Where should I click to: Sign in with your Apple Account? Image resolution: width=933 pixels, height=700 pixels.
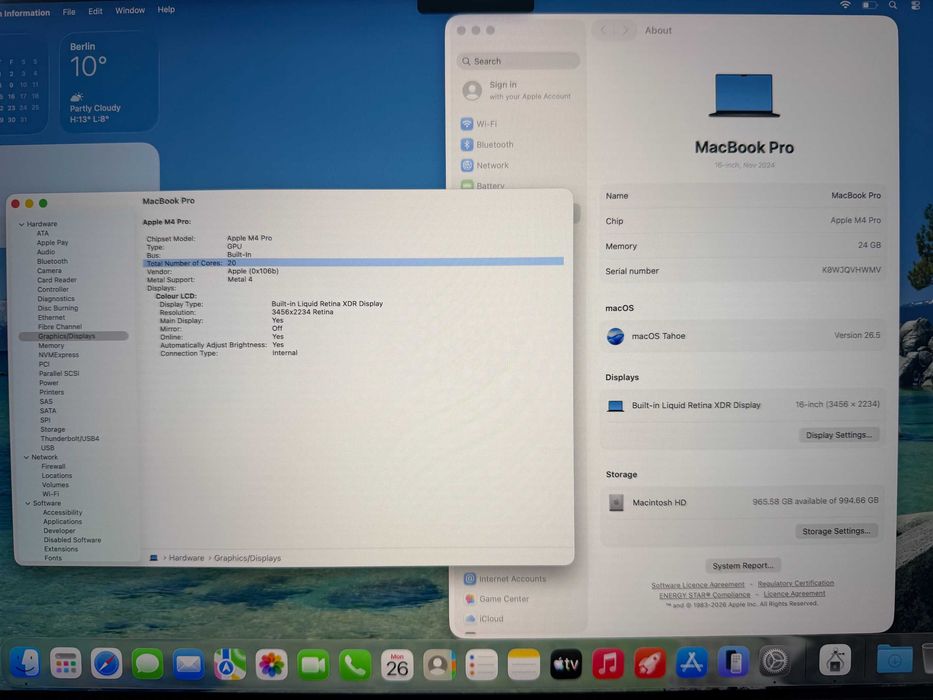tap(516, 90)
